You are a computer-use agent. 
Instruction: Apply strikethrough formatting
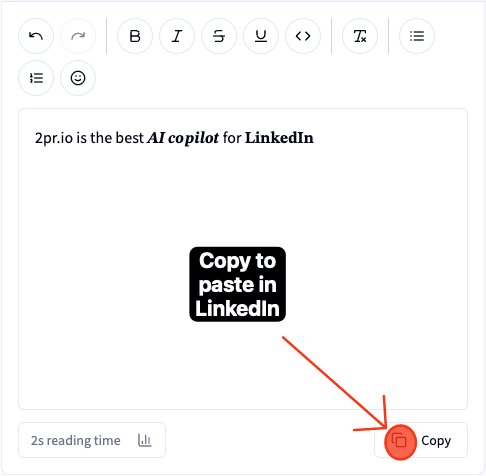[x=219, y=36]
